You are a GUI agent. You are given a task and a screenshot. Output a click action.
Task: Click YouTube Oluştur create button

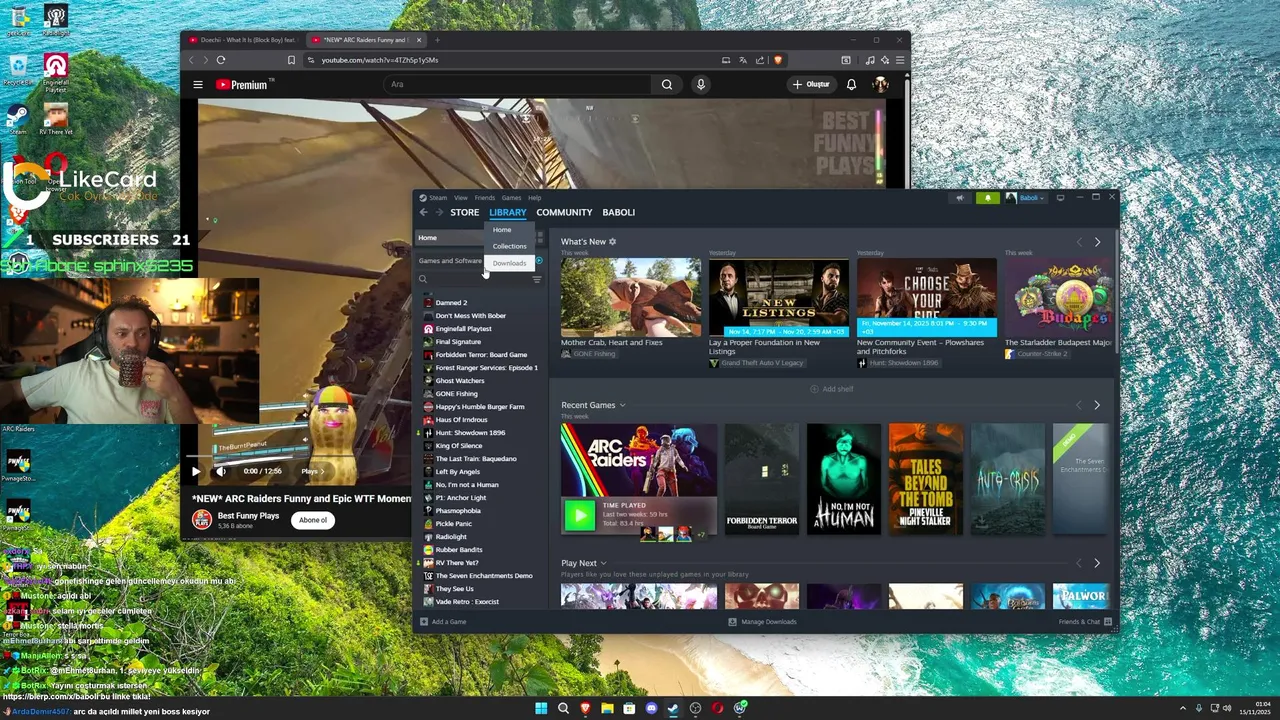(x=811, y=85)
